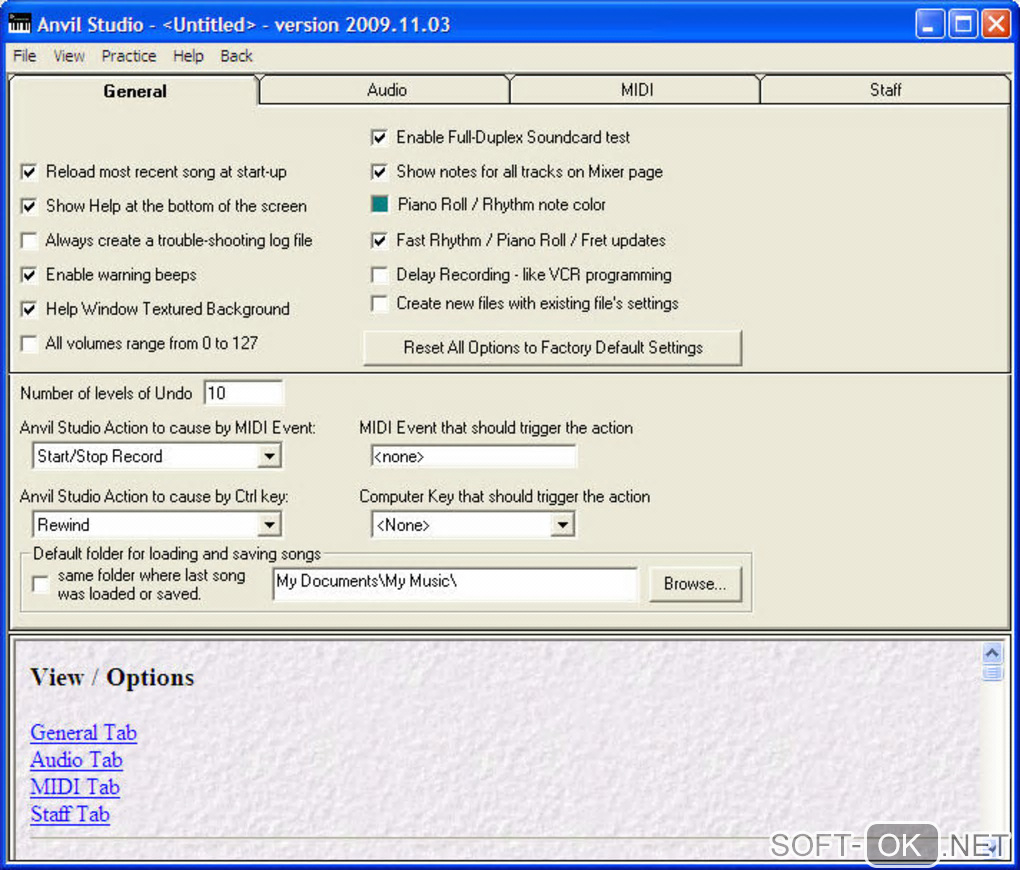Open the Staff Tab help link

70,815
